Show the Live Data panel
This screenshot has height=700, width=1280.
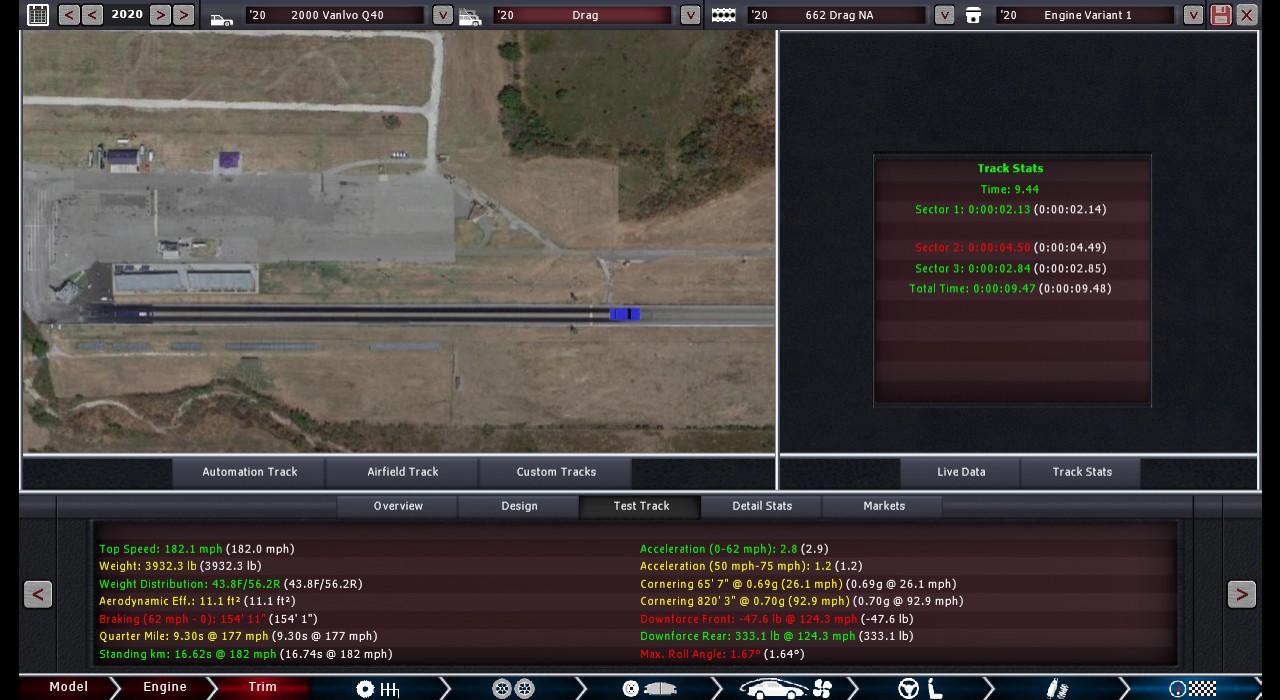(x=961, y=472)
